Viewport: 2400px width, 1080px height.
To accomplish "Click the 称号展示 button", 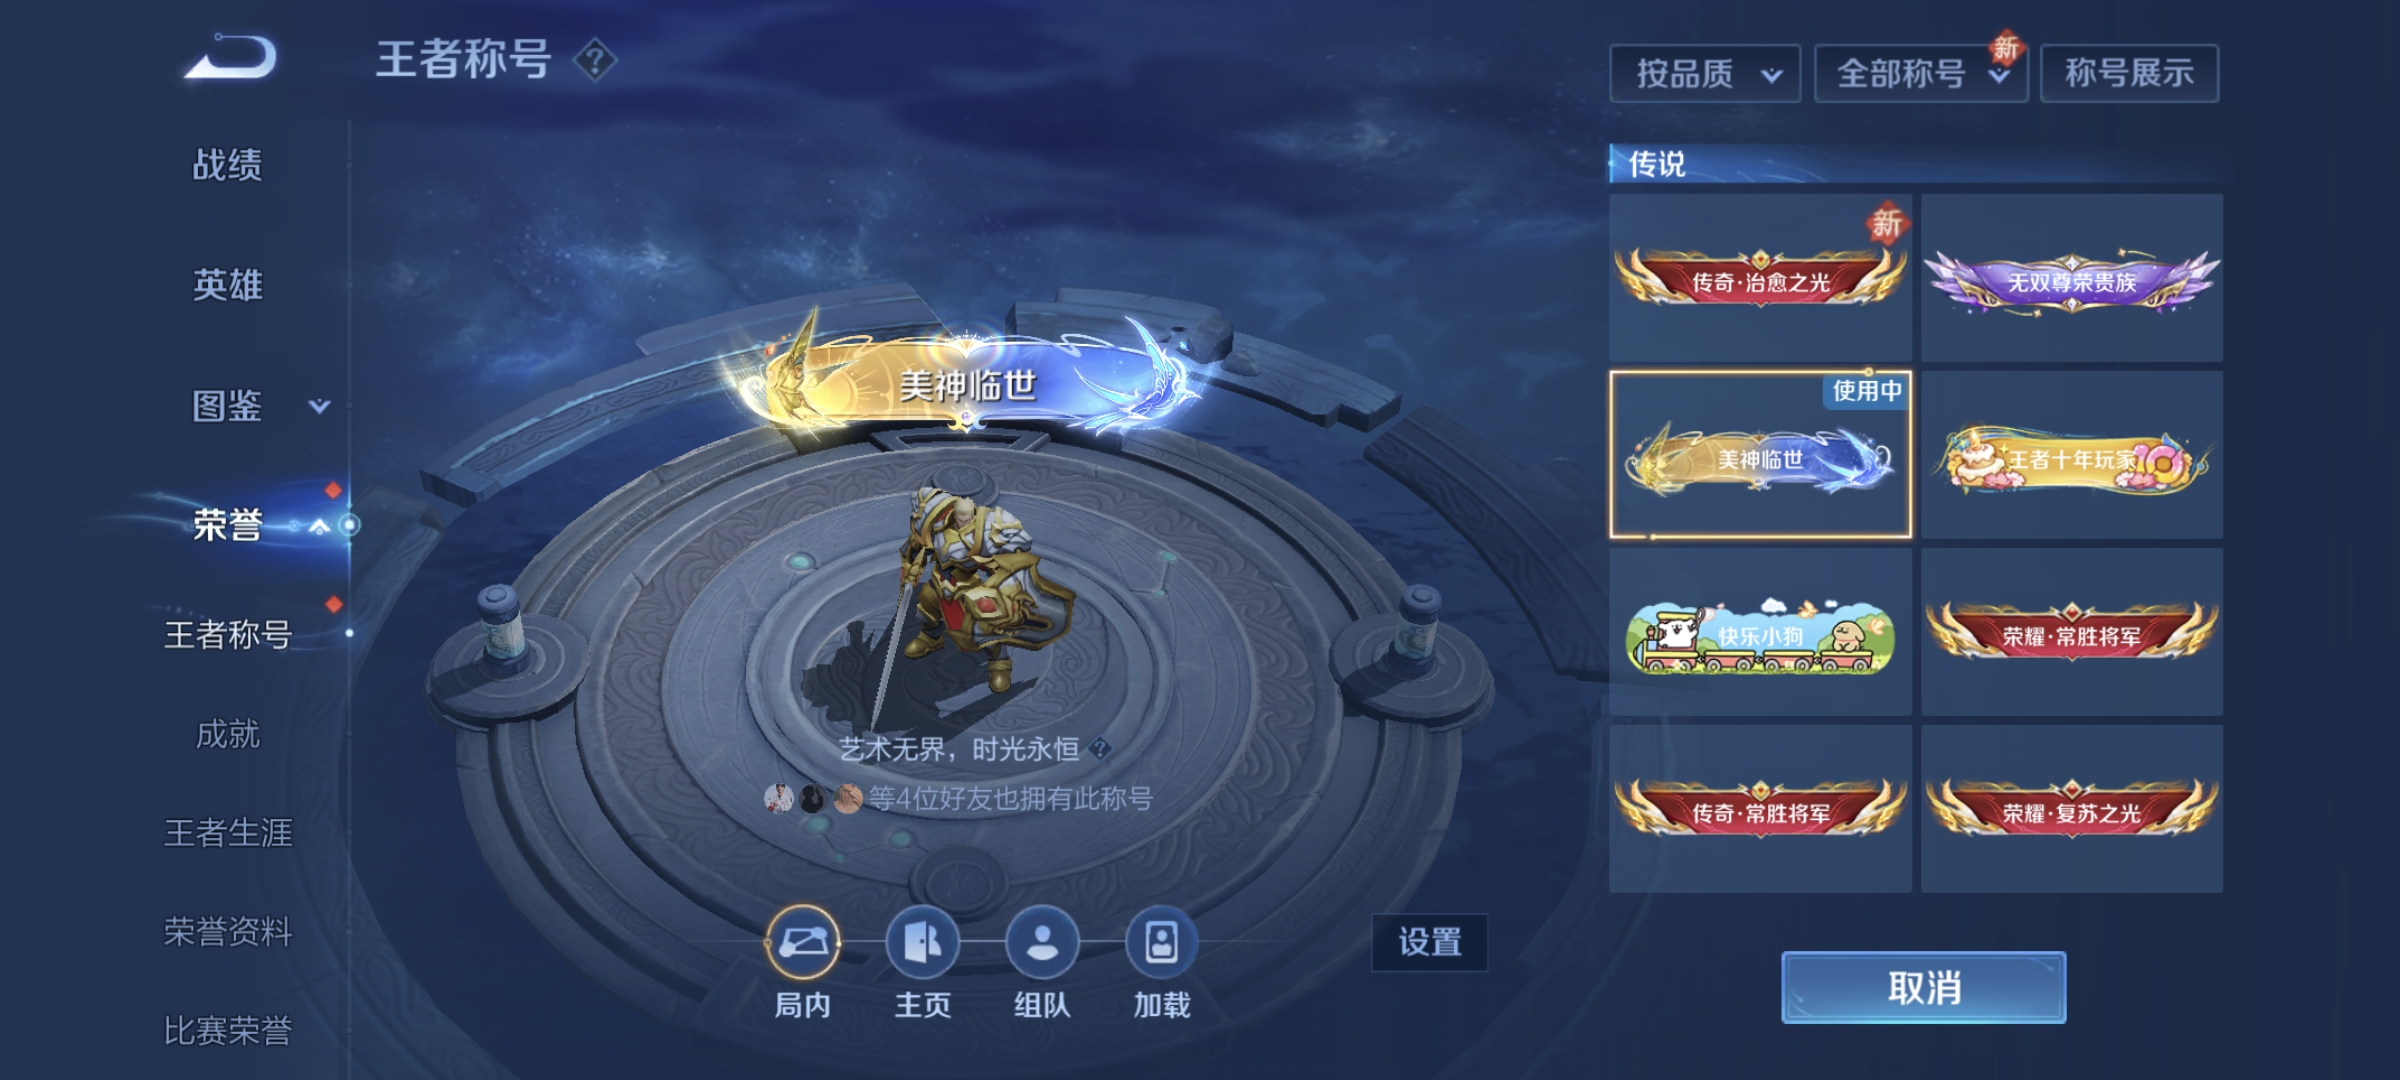I will tap(2129, 73).
